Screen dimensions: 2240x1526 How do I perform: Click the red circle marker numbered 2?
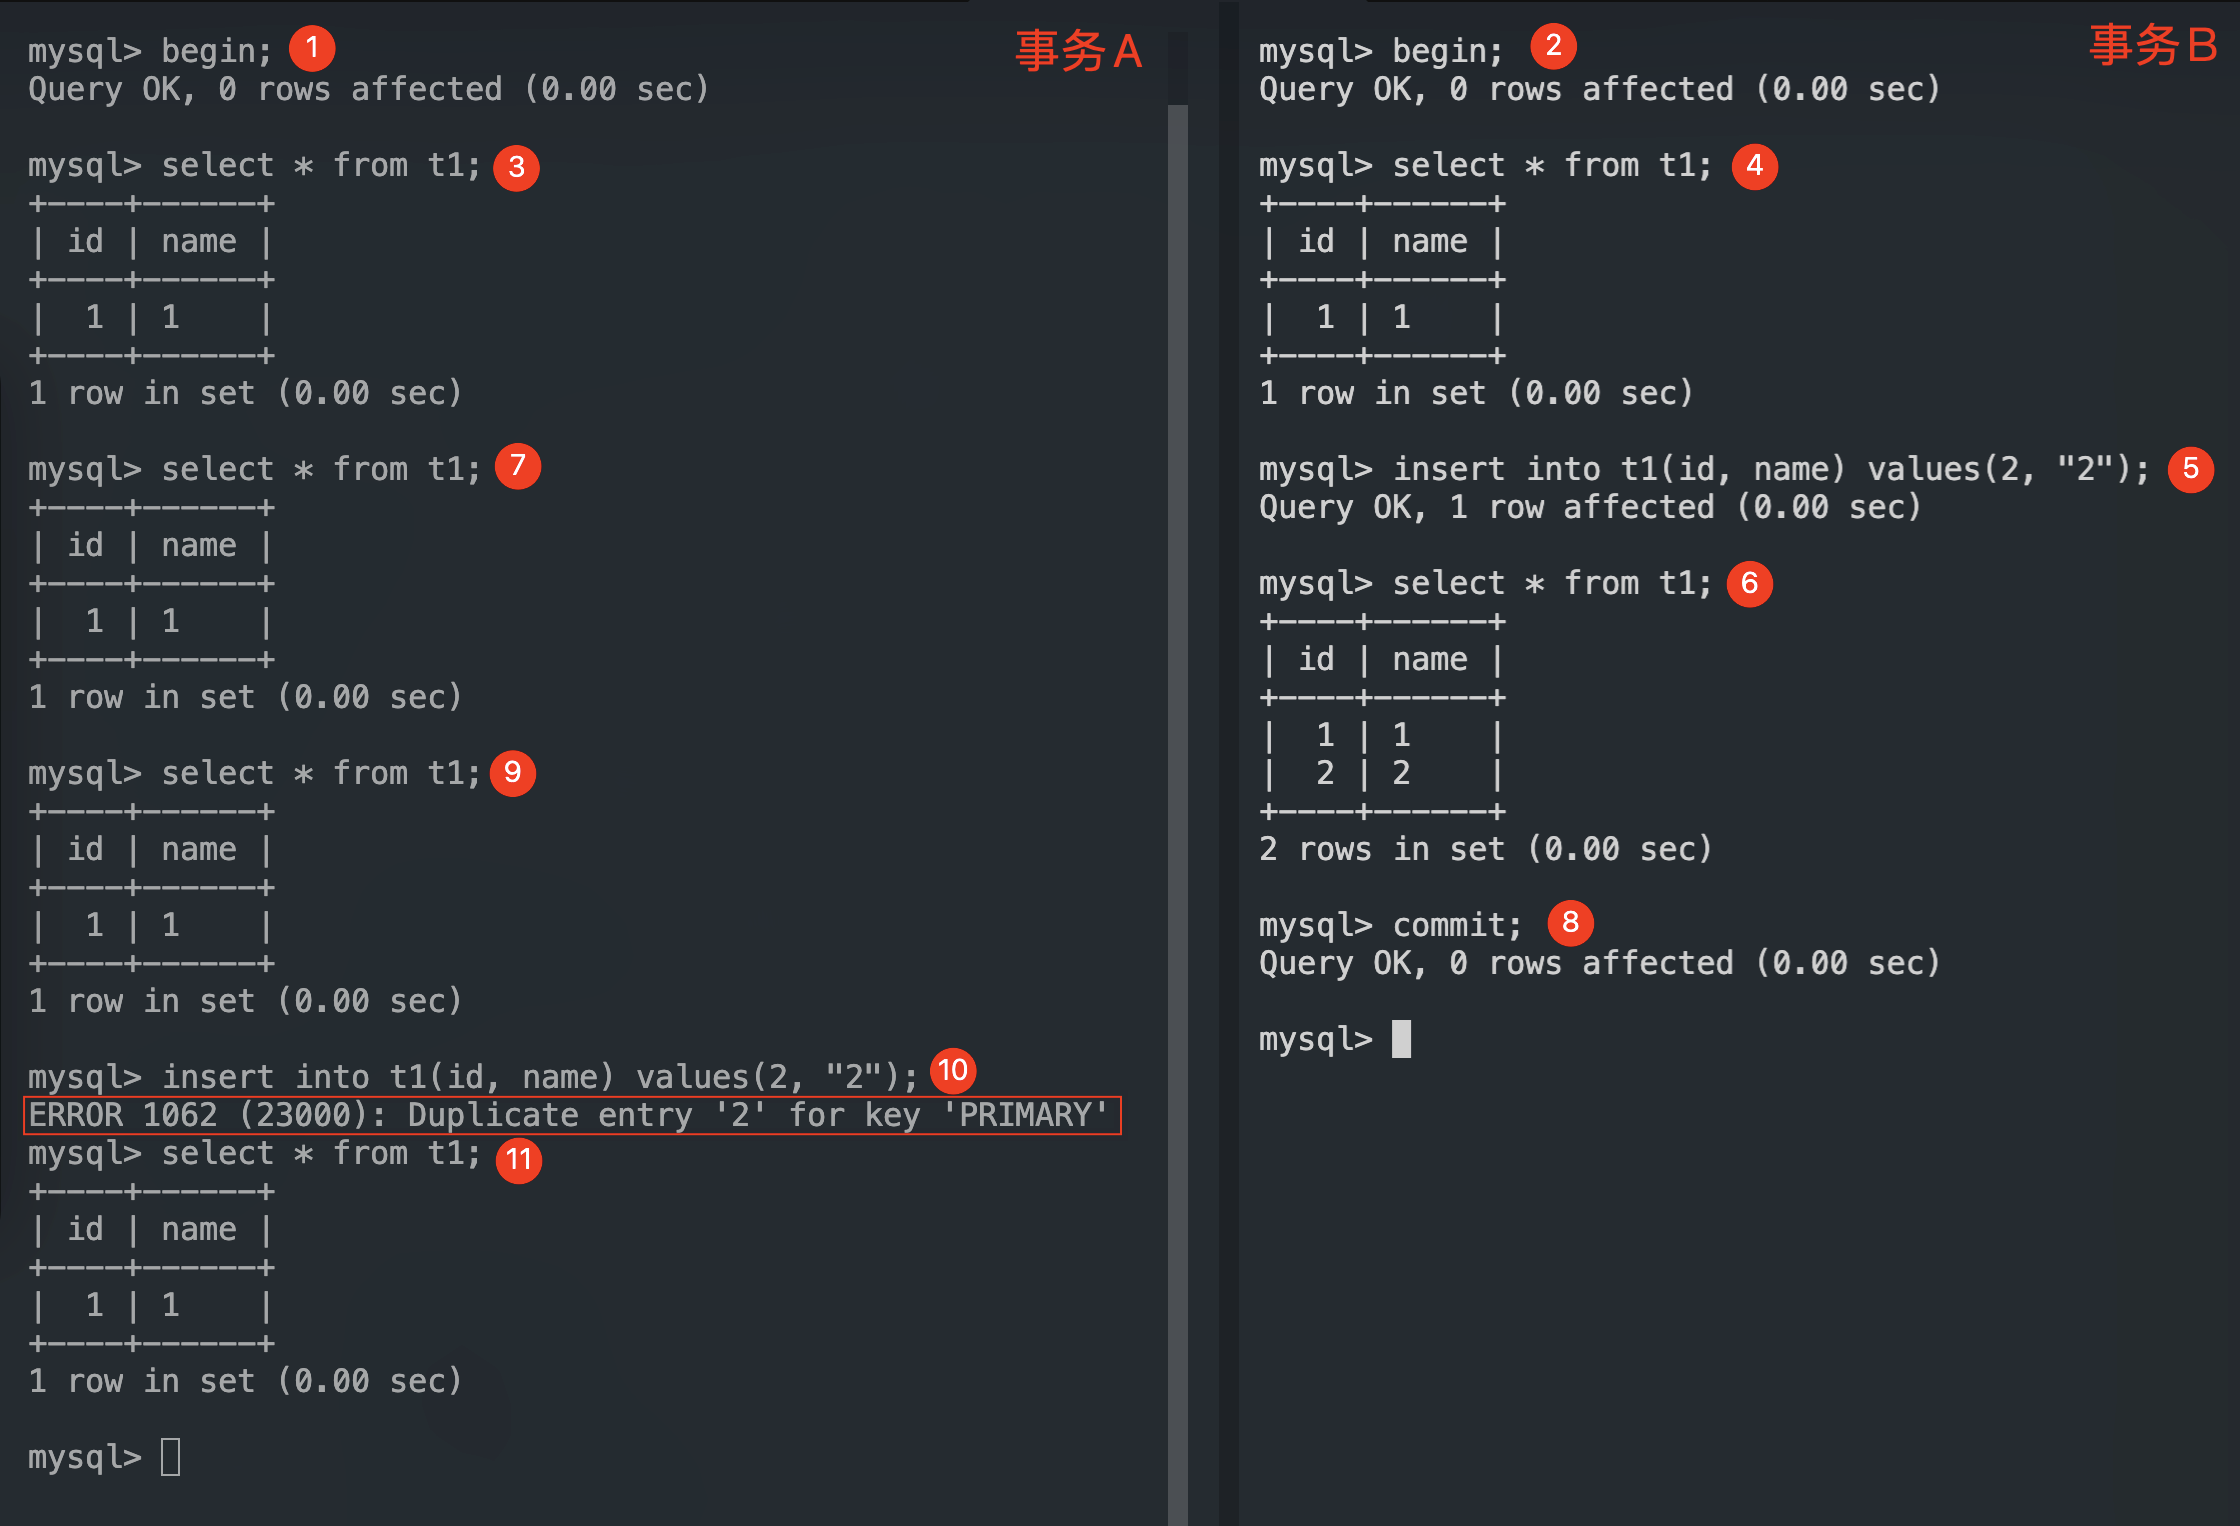(1553, 46)
